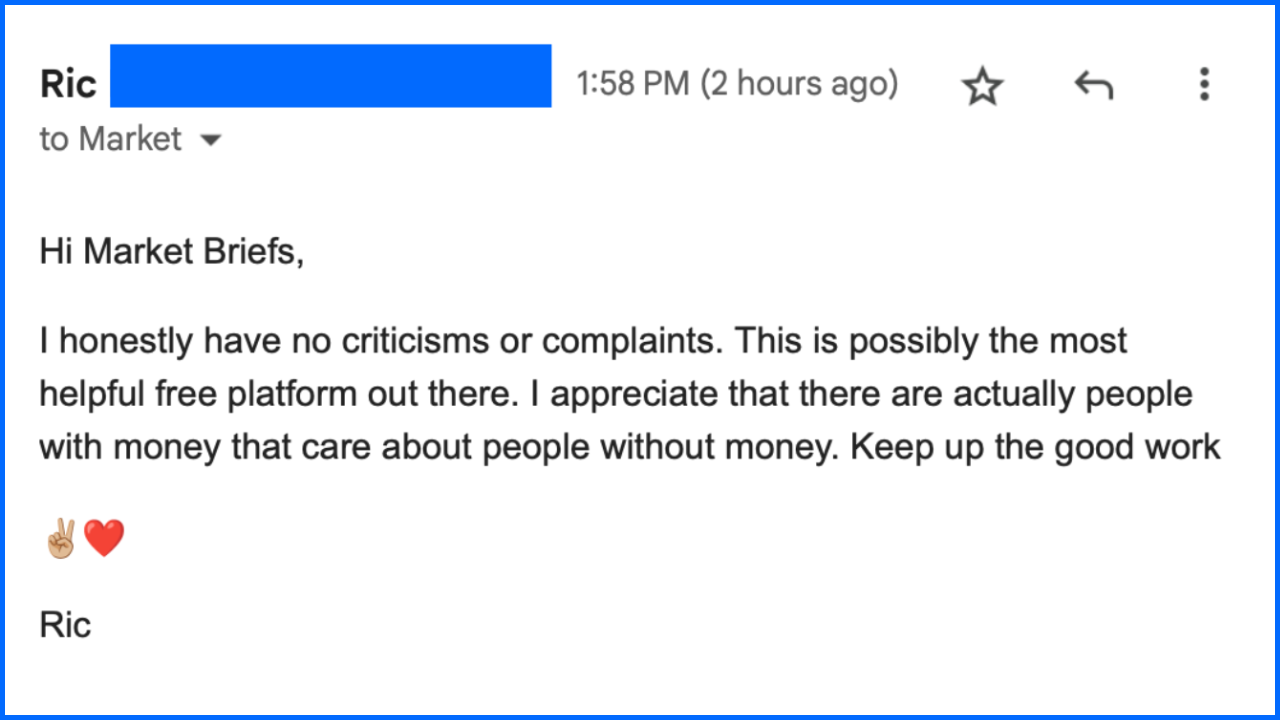Image resolution: width=1280 pixels, height=720 pixels.
Task: Click the red heart emoji
Action: click(x=104, y=539)
